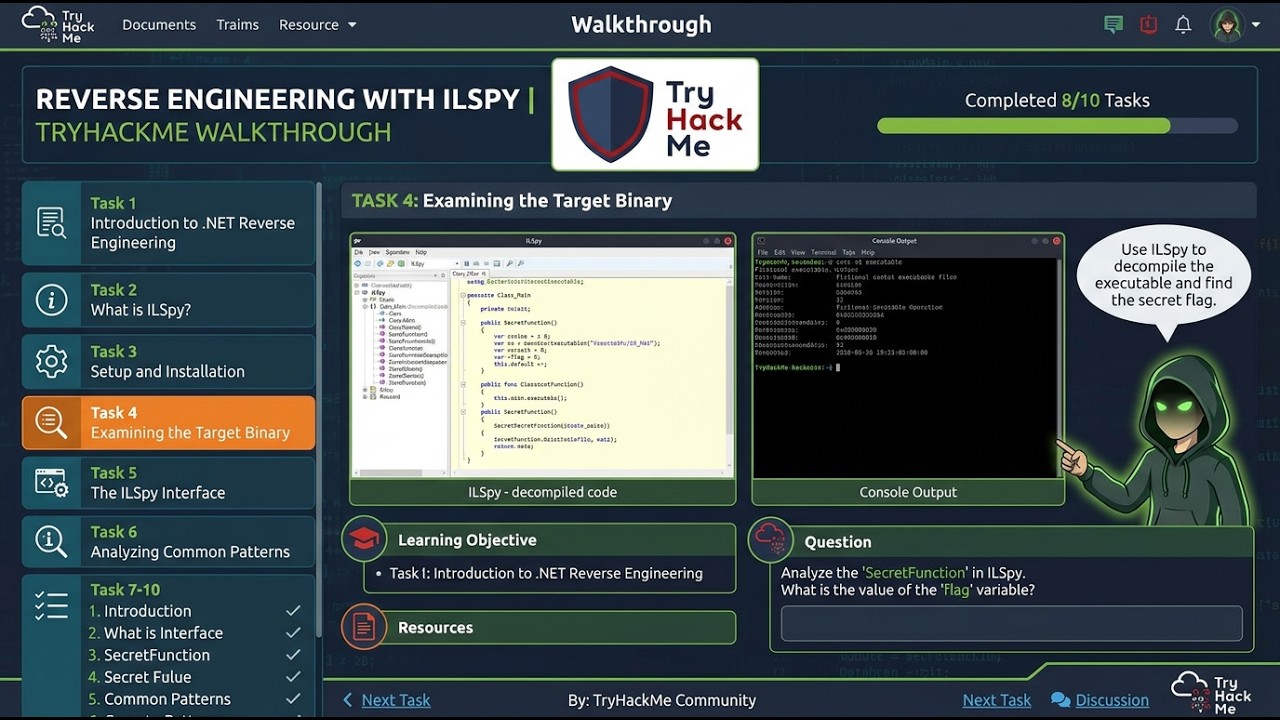This screenshot has height=720, width=1280.
Task: Select Task 1 Introduction to .NET Reverse Engineering
Action: pos(168,223)
